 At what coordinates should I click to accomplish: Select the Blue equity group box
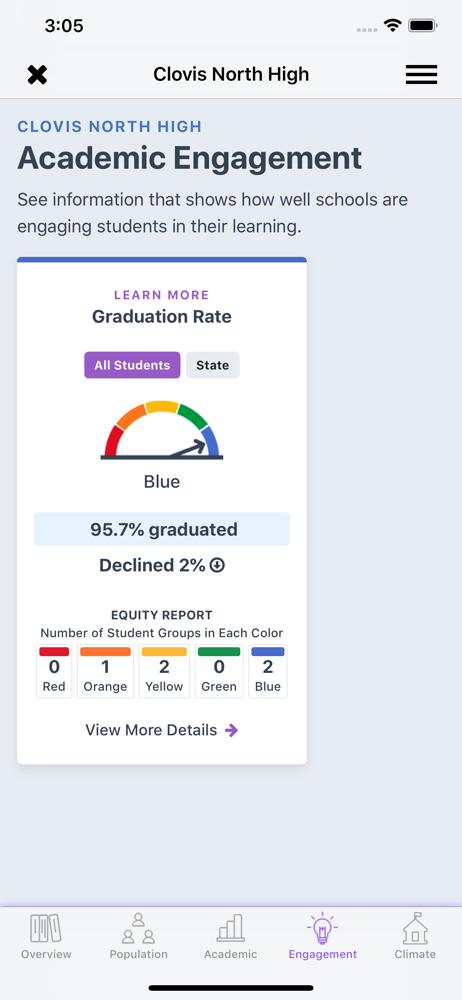[x=268, y=671]
